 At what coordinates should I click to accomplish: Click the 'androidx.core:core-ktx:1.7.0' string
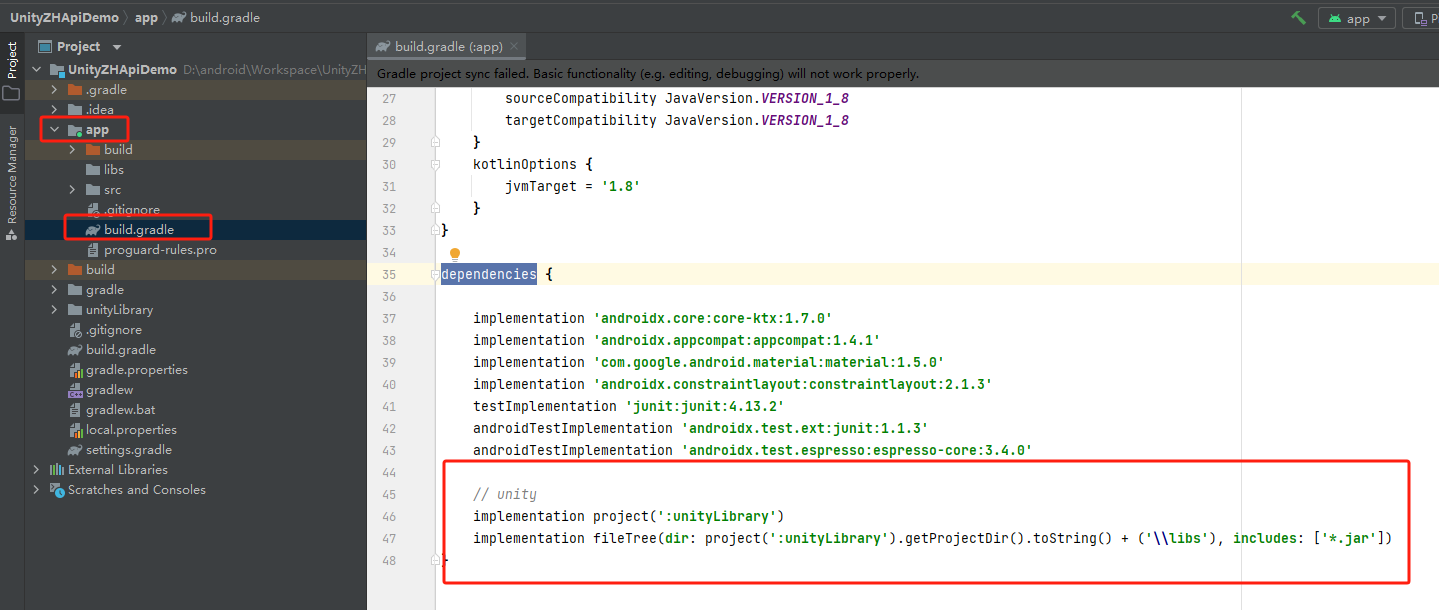(x=713, y=318)
